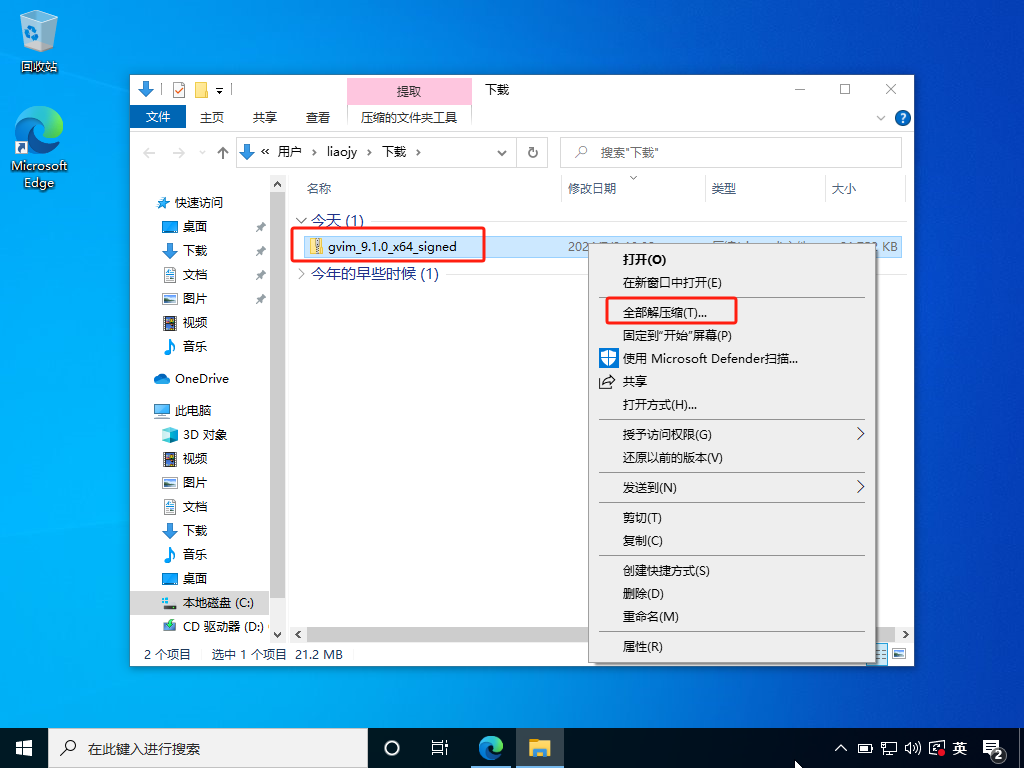
Task: Switch to the 共享 ribbon tab
Action: pos(264,118)
